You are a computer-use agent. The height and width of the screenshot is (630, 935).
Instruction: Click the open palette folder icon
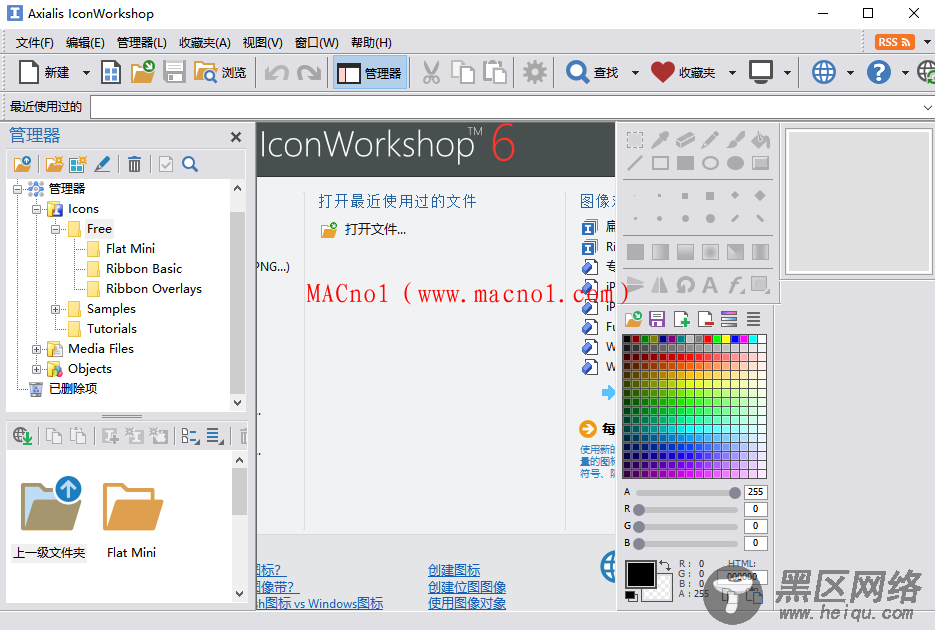pyautogui.click(x=633, y=319)
